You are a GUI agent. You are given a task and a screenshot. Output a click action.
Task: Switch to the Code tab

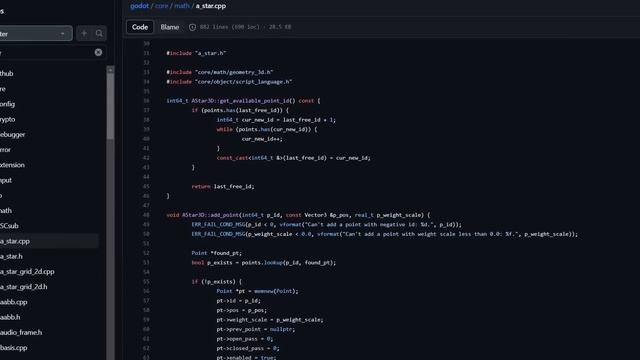coord(140,27)
